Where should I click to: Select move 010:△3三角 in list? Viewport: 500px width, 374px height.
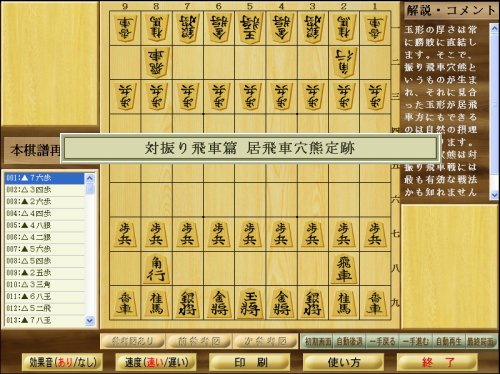(x=45, y=285)
